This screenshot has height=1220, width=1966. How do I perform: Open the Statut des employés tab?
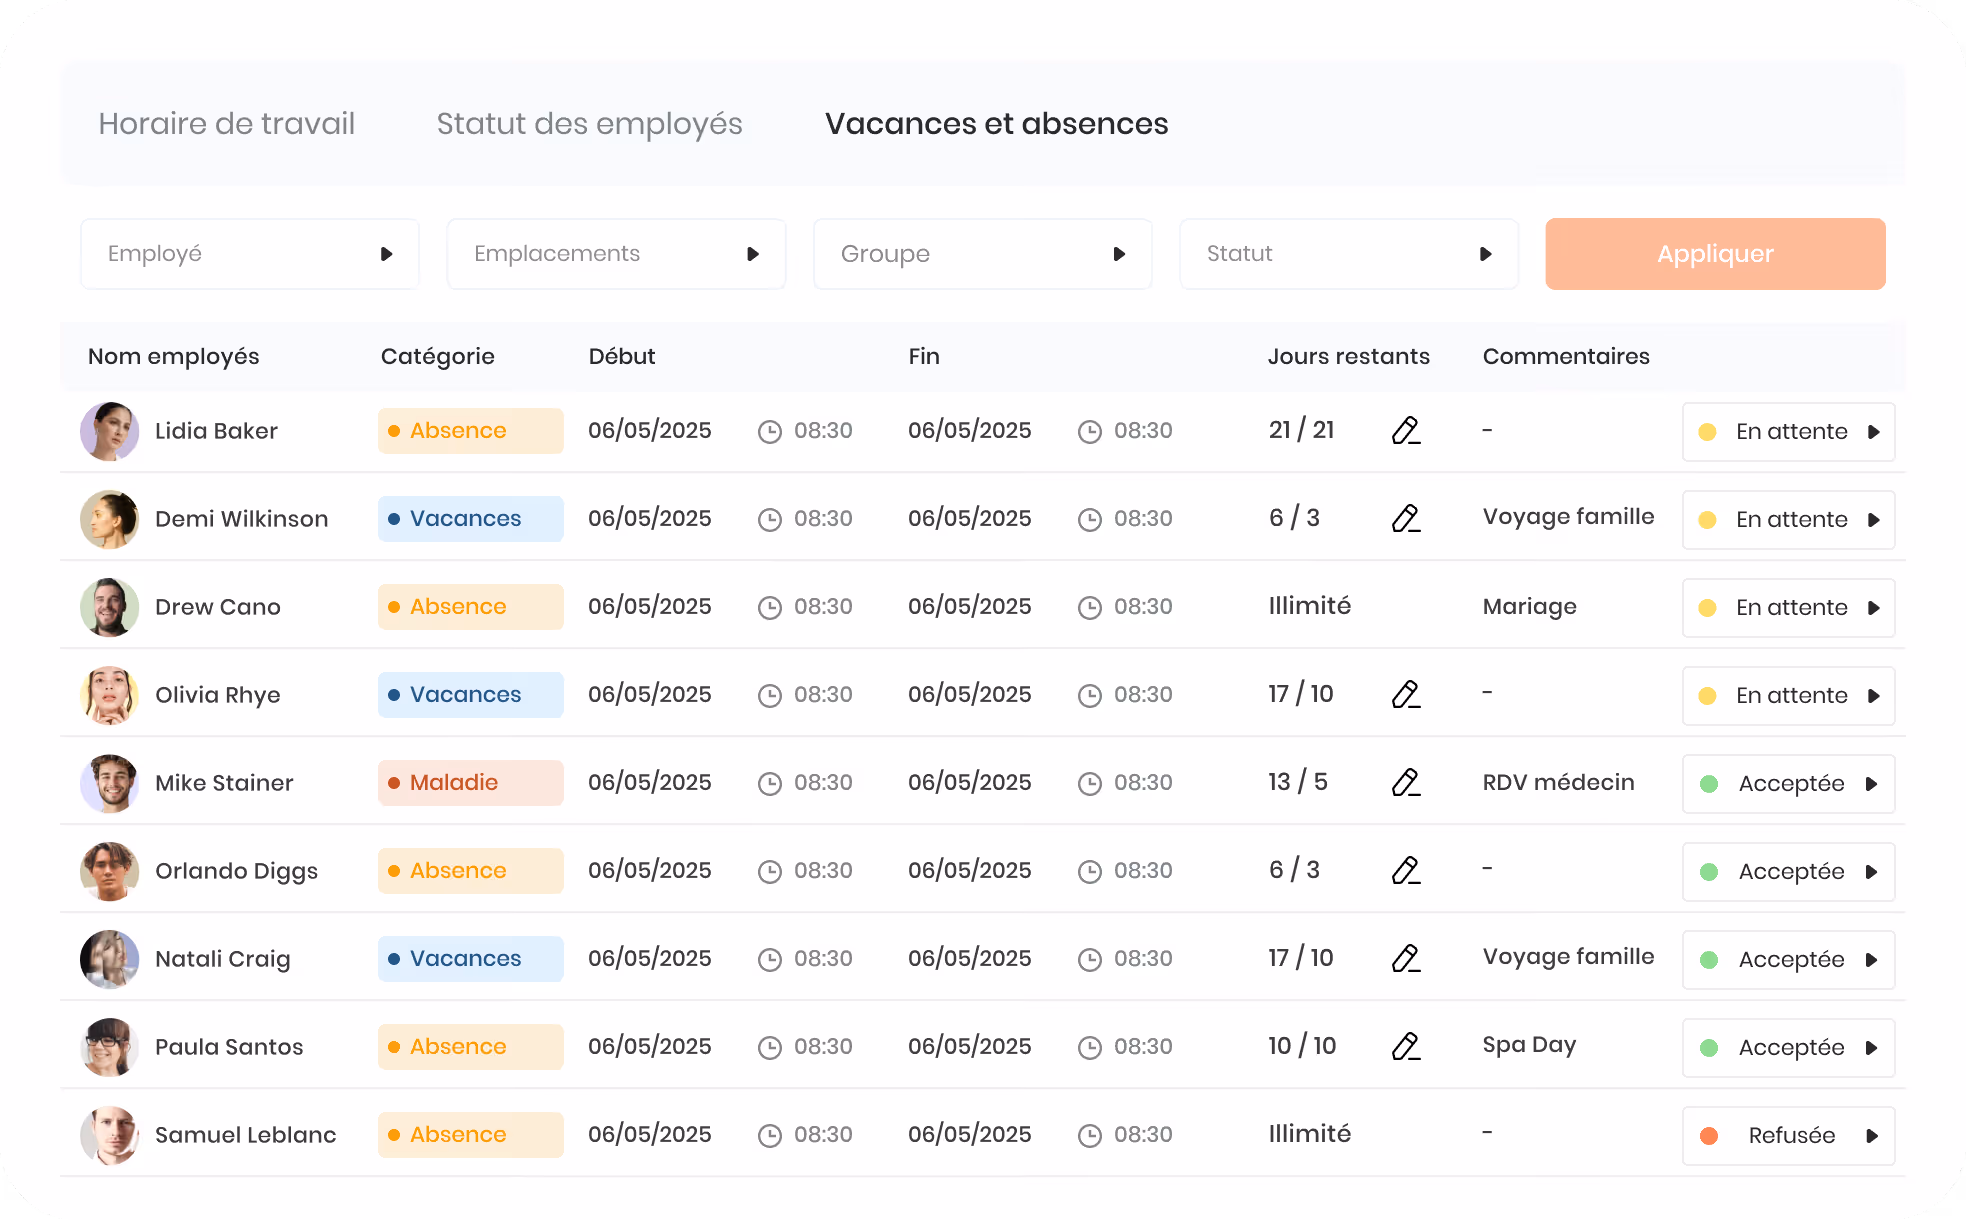coord(590,124)
